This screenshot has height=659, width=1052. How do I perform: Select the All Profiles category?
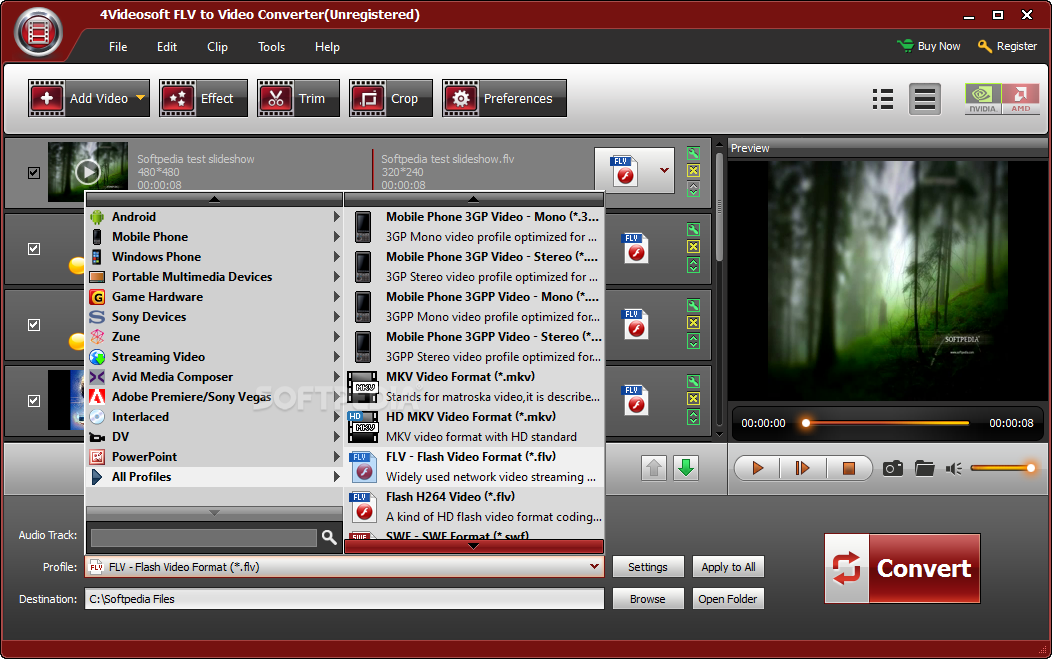[215, 477]
